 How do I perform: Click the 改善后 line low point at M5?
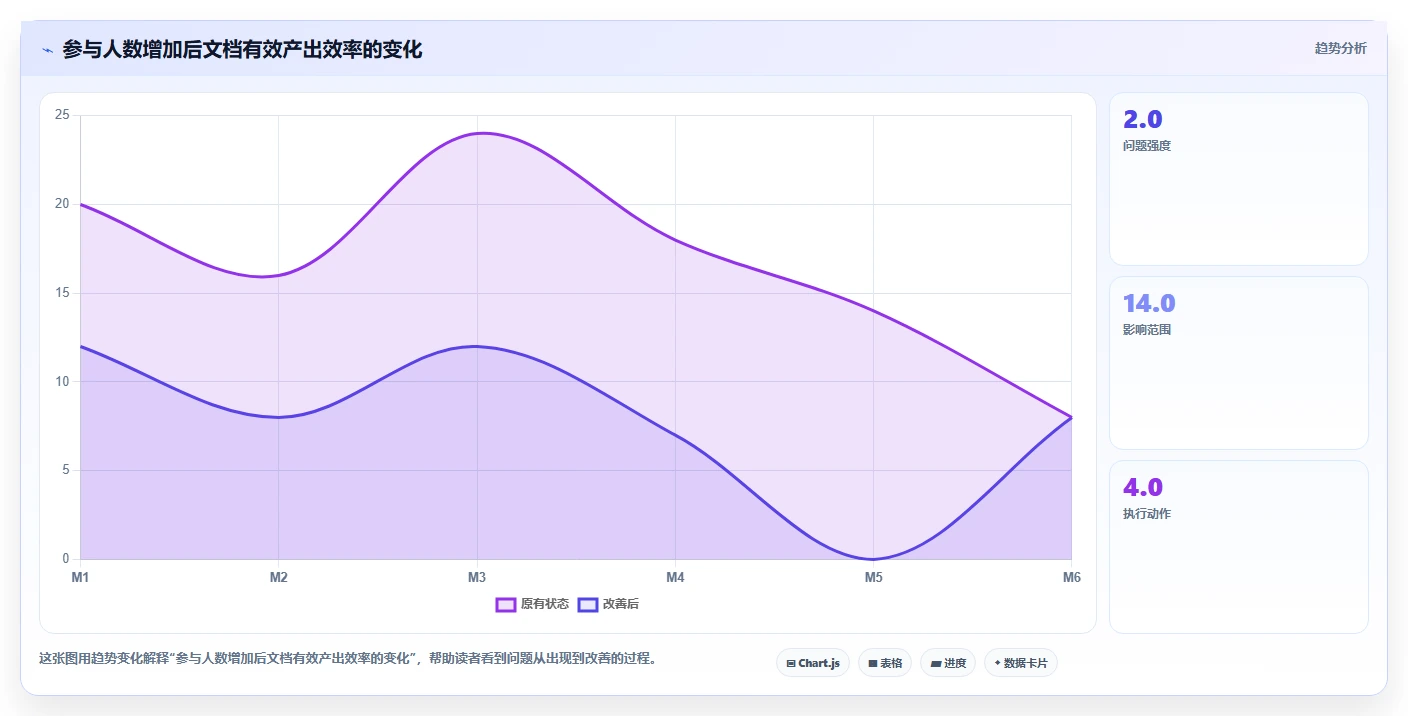click(874, 559)
